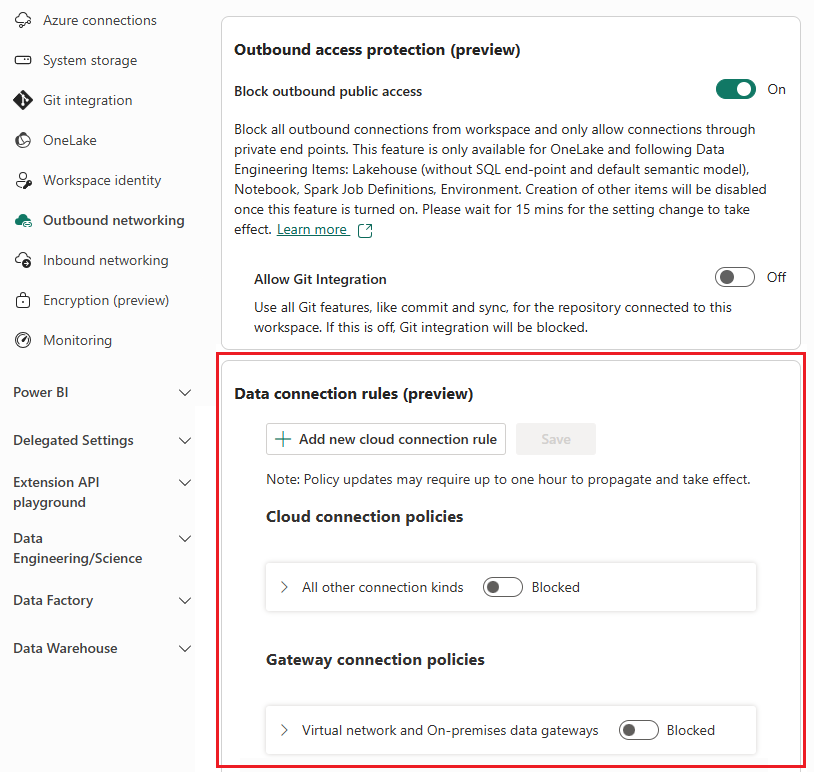Click the Monitoring gauge icon

click(23, 340)
